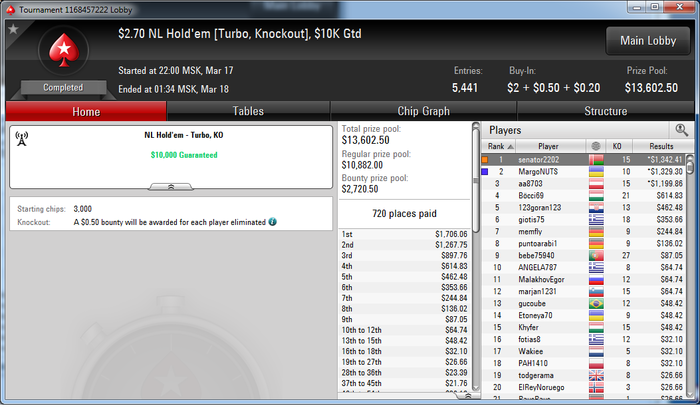700x408 pixels.
Task: Click the PokerStars red spade logo
Action: (x=64, y=50)
